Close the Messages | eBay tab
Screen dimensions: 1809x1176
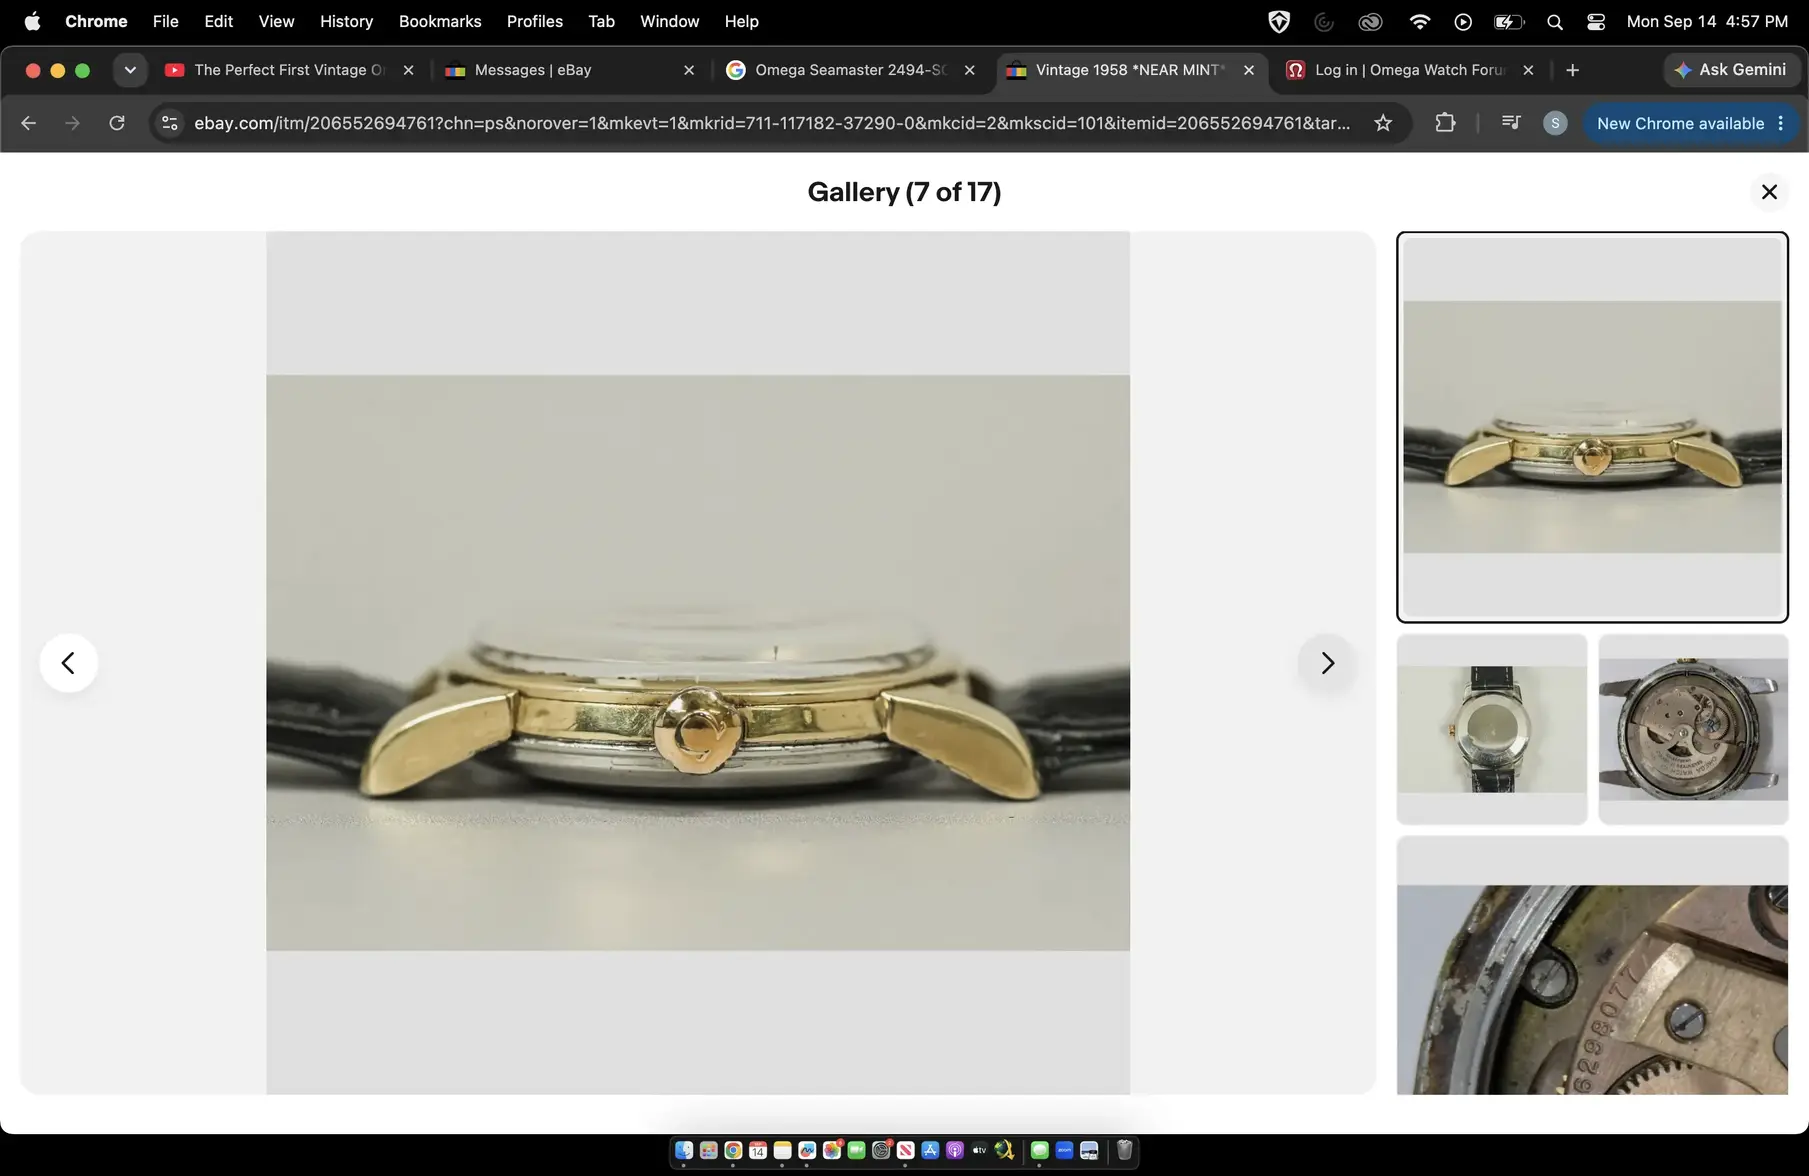pos(689,70)
